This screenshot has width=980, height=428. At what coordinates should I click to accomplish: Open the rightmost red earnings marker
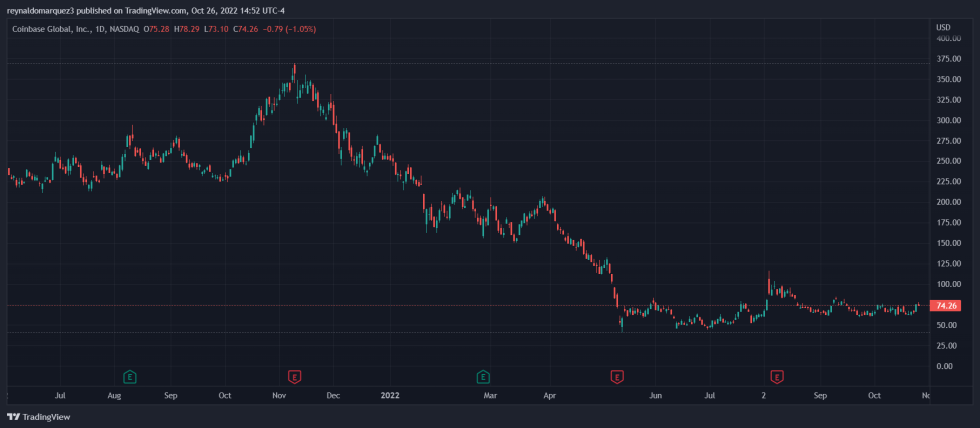click(x=776, y=376)
